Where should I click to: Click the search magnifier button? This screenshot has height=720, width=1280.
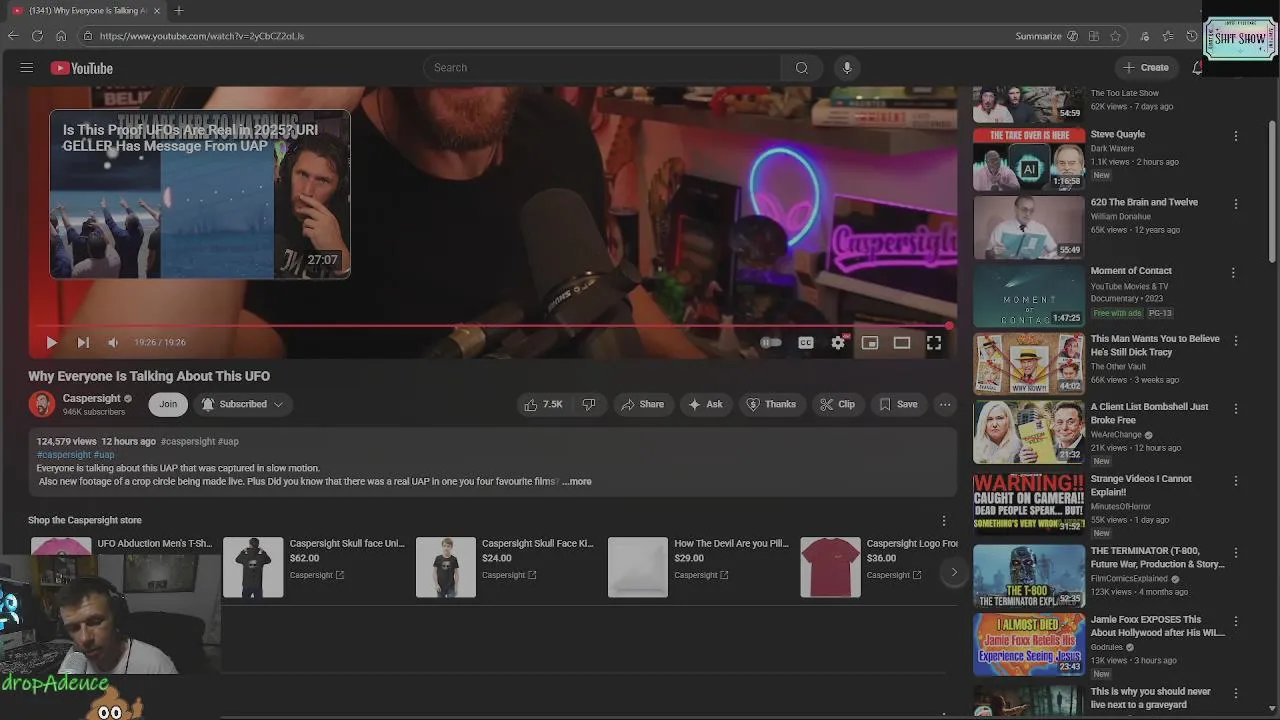801,68
